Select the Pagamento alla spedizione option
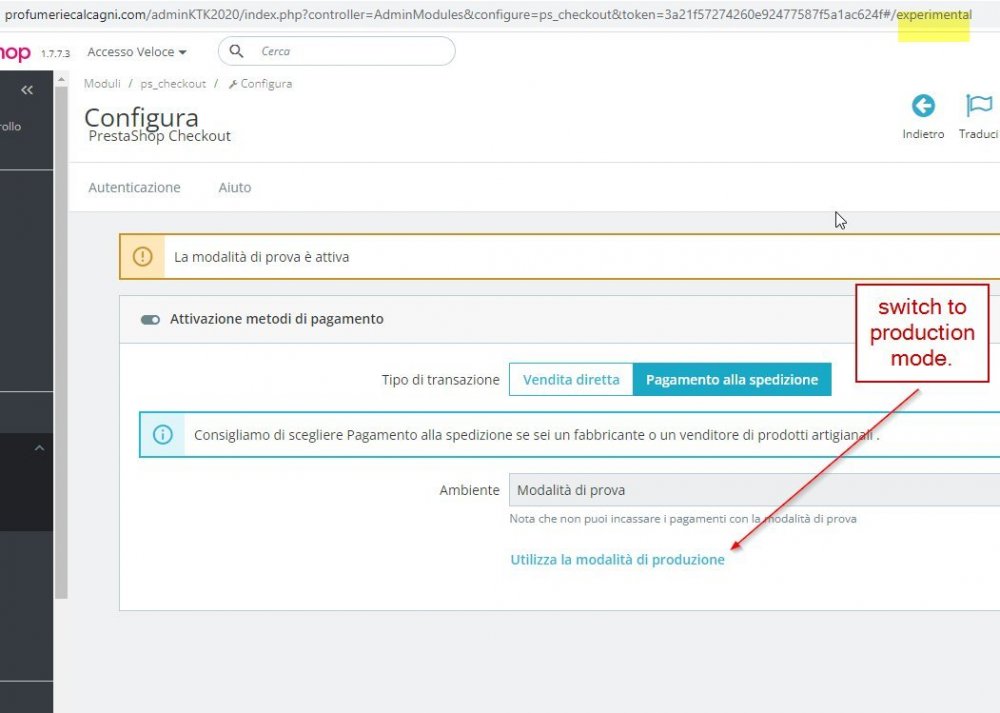The image size is (1000, 713). (x=732, y=379)
